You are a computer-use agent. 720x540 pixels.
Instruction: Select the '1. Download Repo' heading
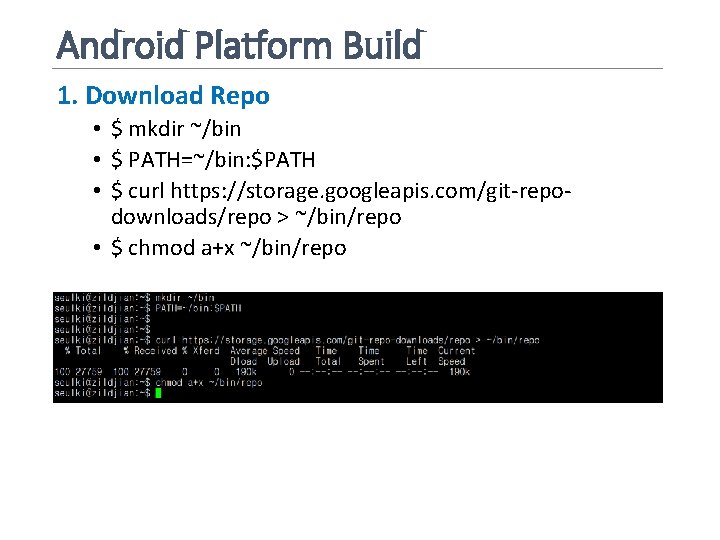point(163,96)
